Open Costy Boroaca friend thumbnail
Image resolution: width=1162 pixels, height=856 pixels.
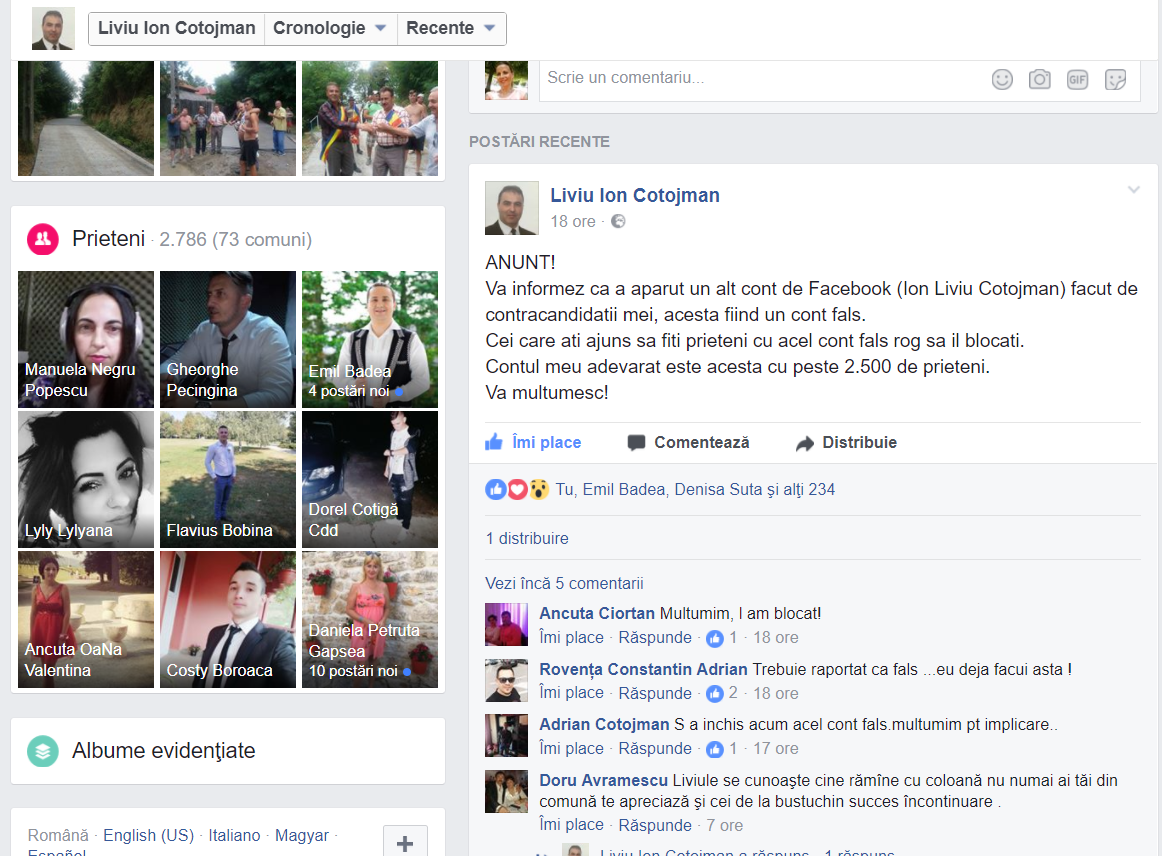228,620
